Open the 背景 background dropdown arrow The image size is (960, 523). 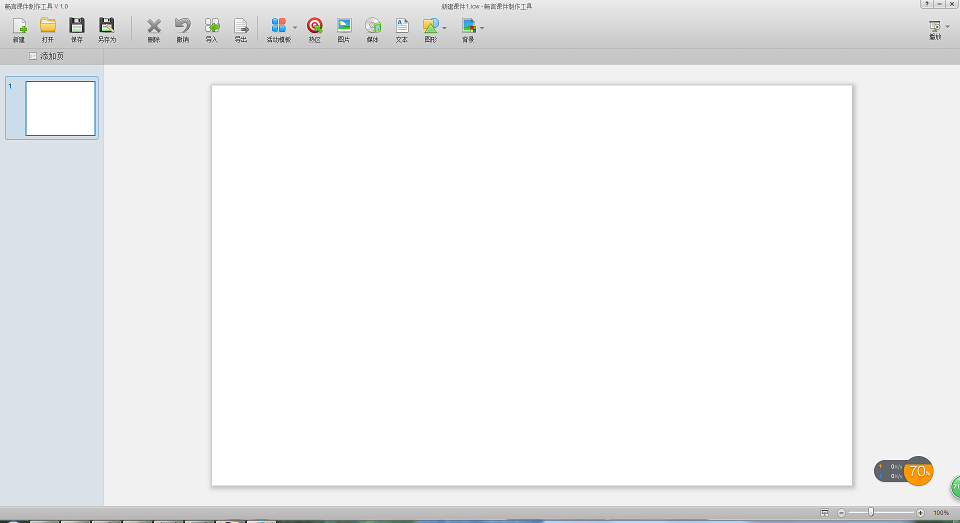pyautogui.click(x=482, y=28)
